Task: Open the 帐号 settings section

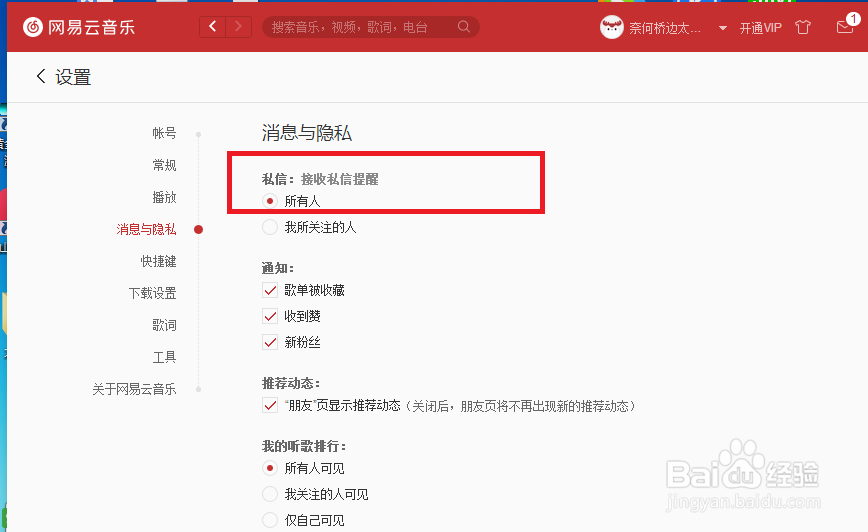Action: pyautogui.click(x=164, y=133)
